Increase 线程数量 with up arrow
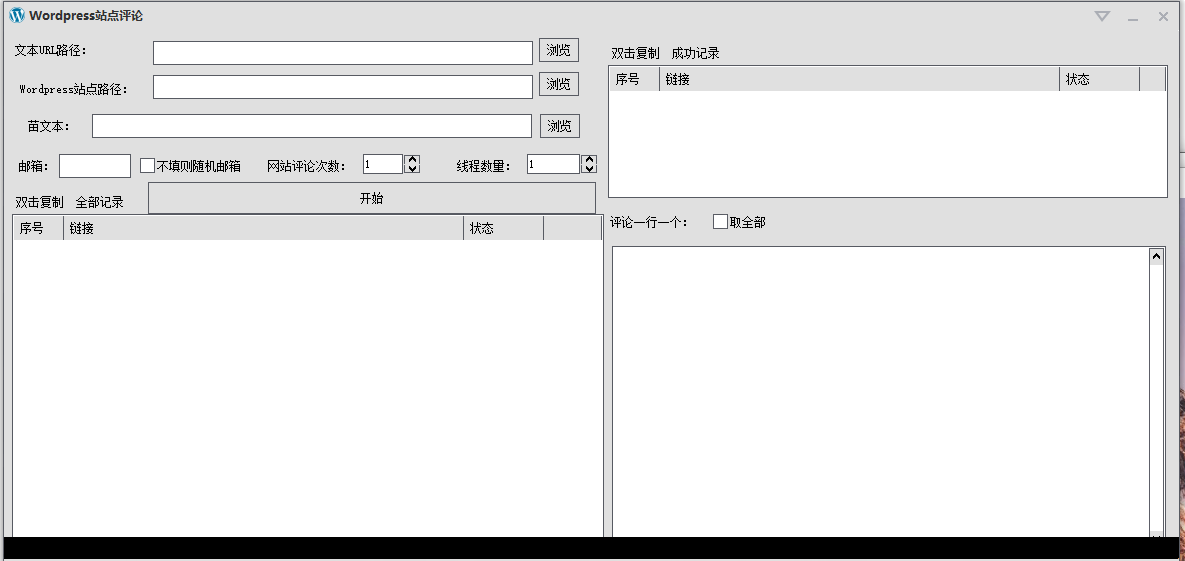 tap(589, 160)
